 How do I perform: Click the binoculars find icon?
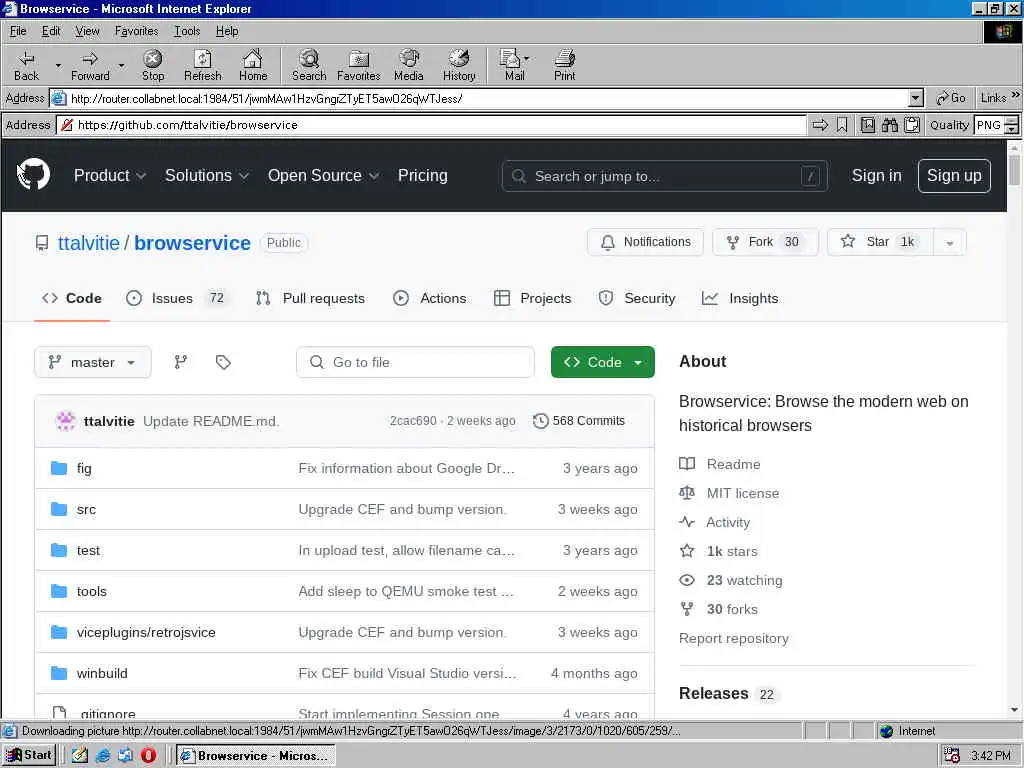click(889, 125)
